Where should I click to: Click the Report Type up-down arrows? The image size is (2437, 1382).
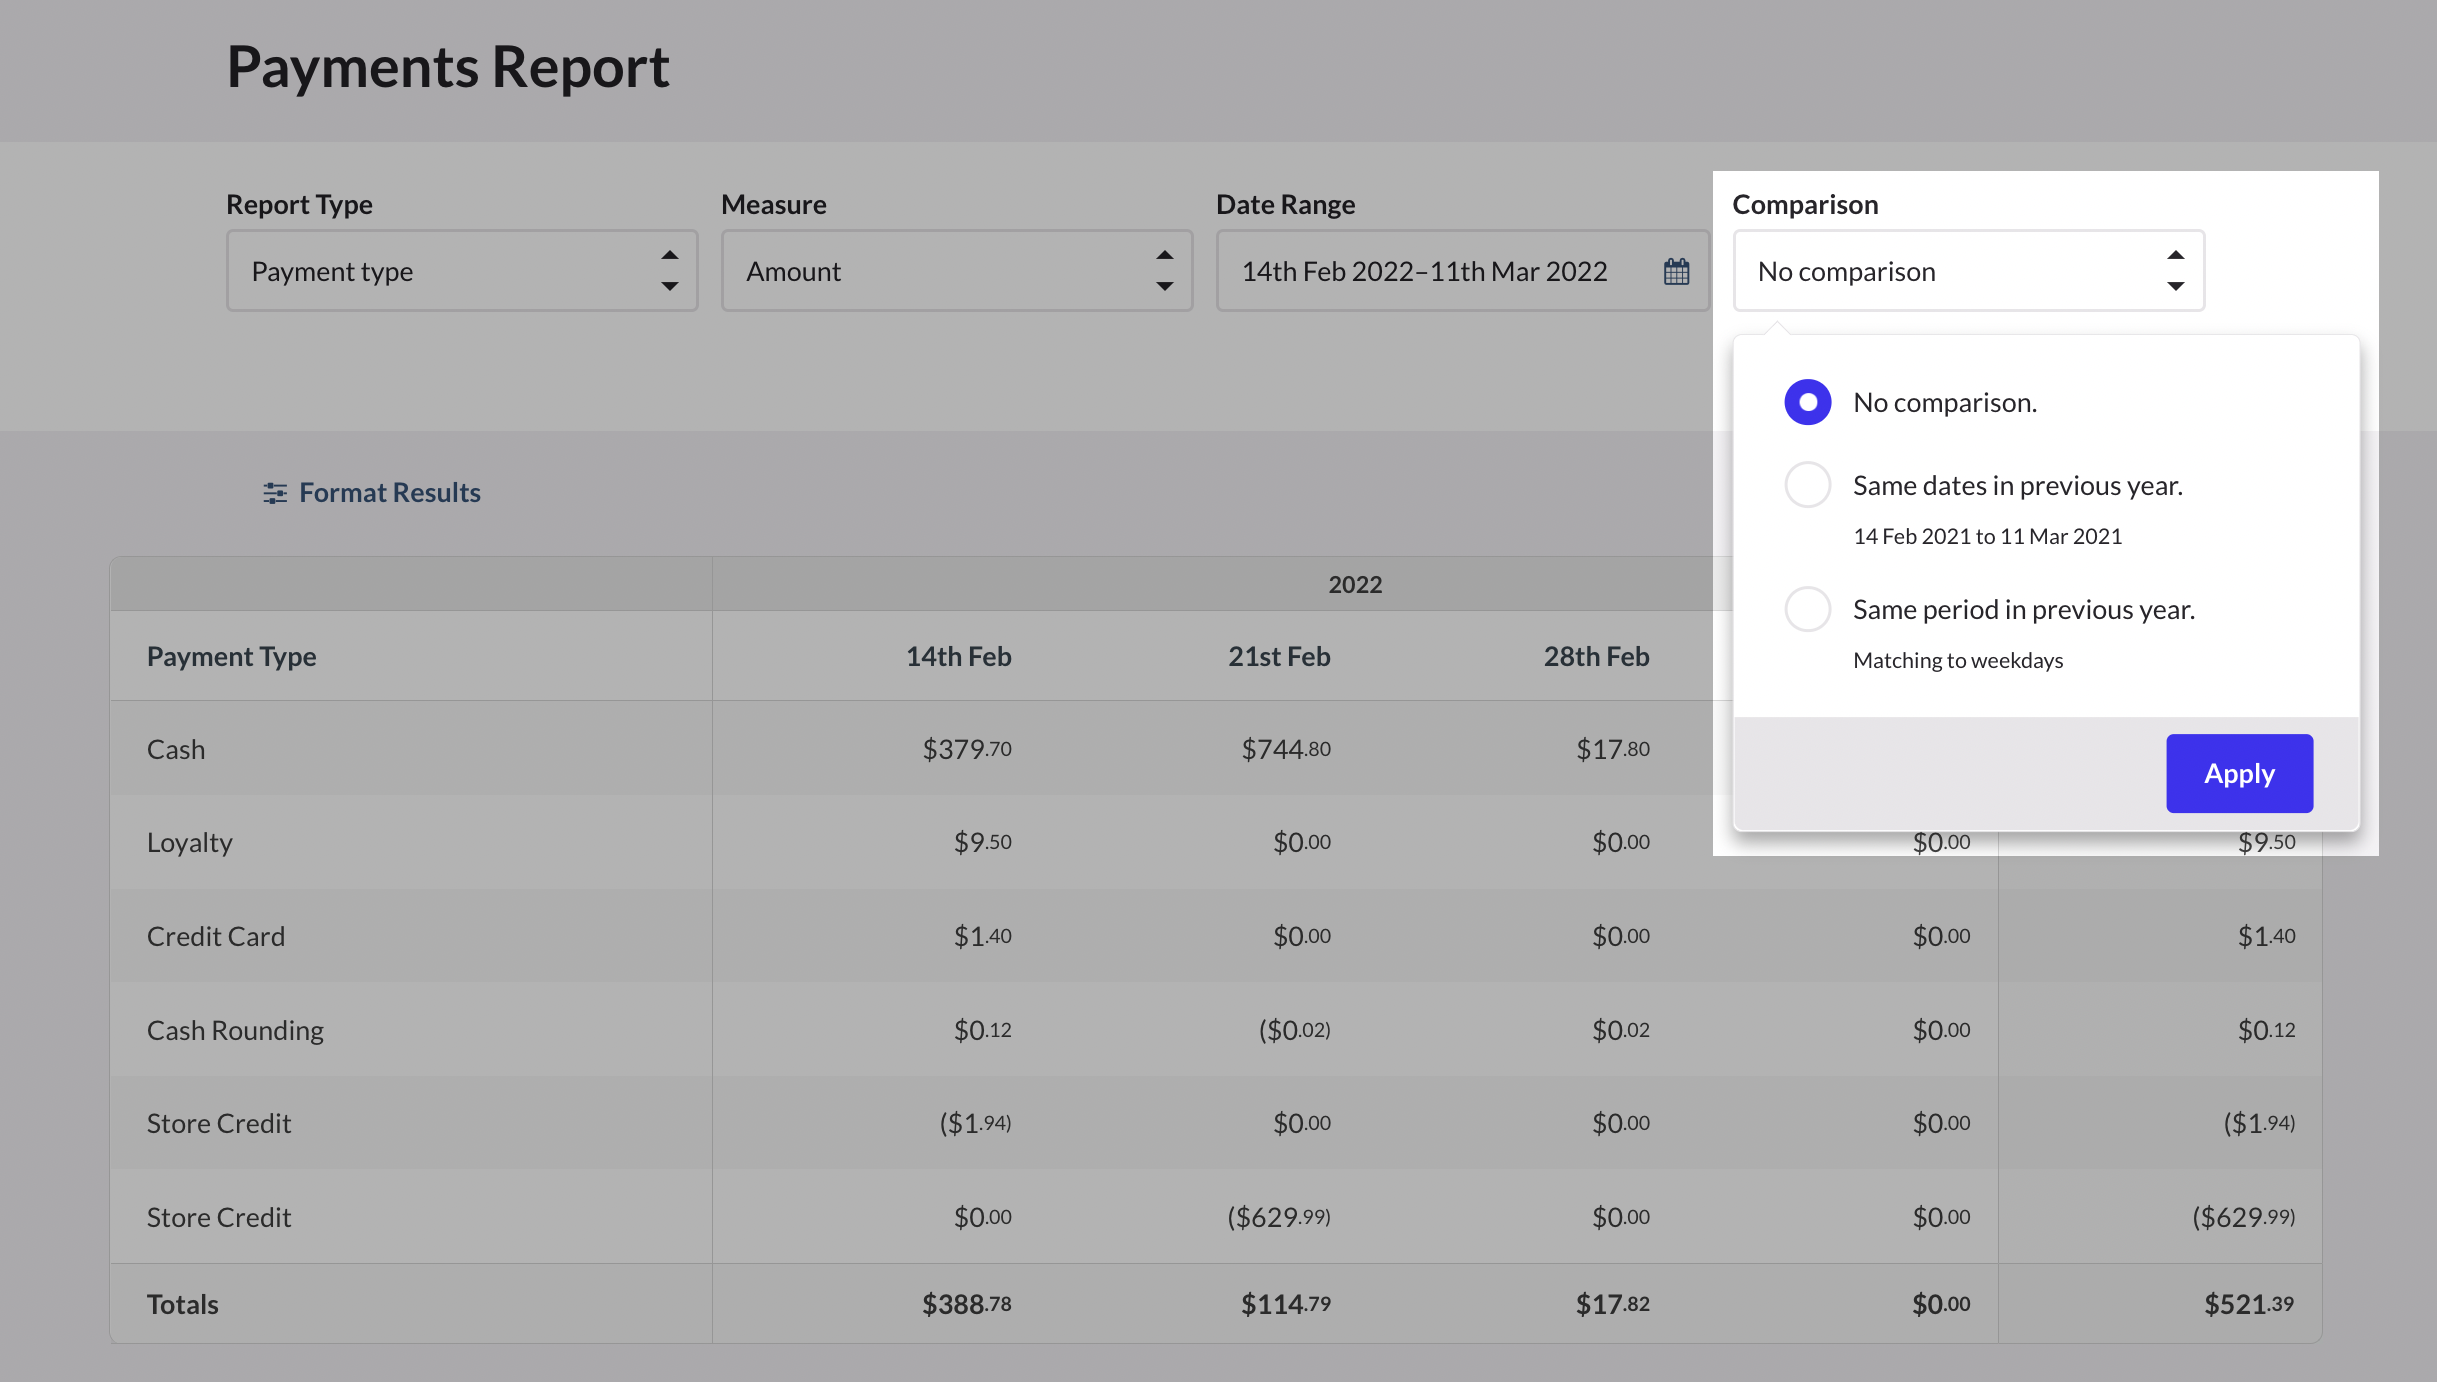(x=669, y=271)
